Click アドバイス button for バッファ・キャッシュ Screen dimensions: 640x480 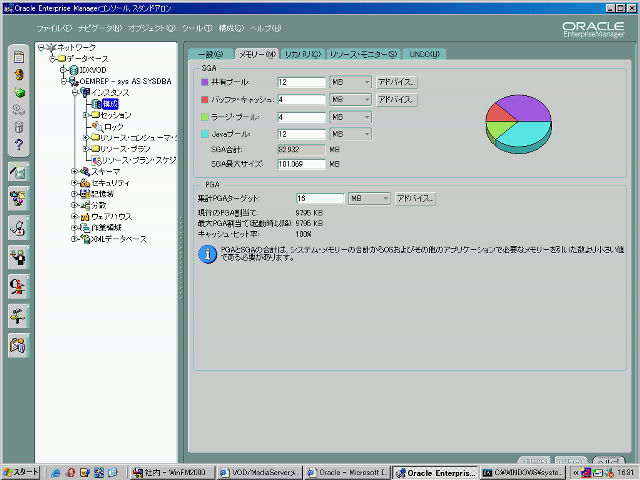[396, 100]
